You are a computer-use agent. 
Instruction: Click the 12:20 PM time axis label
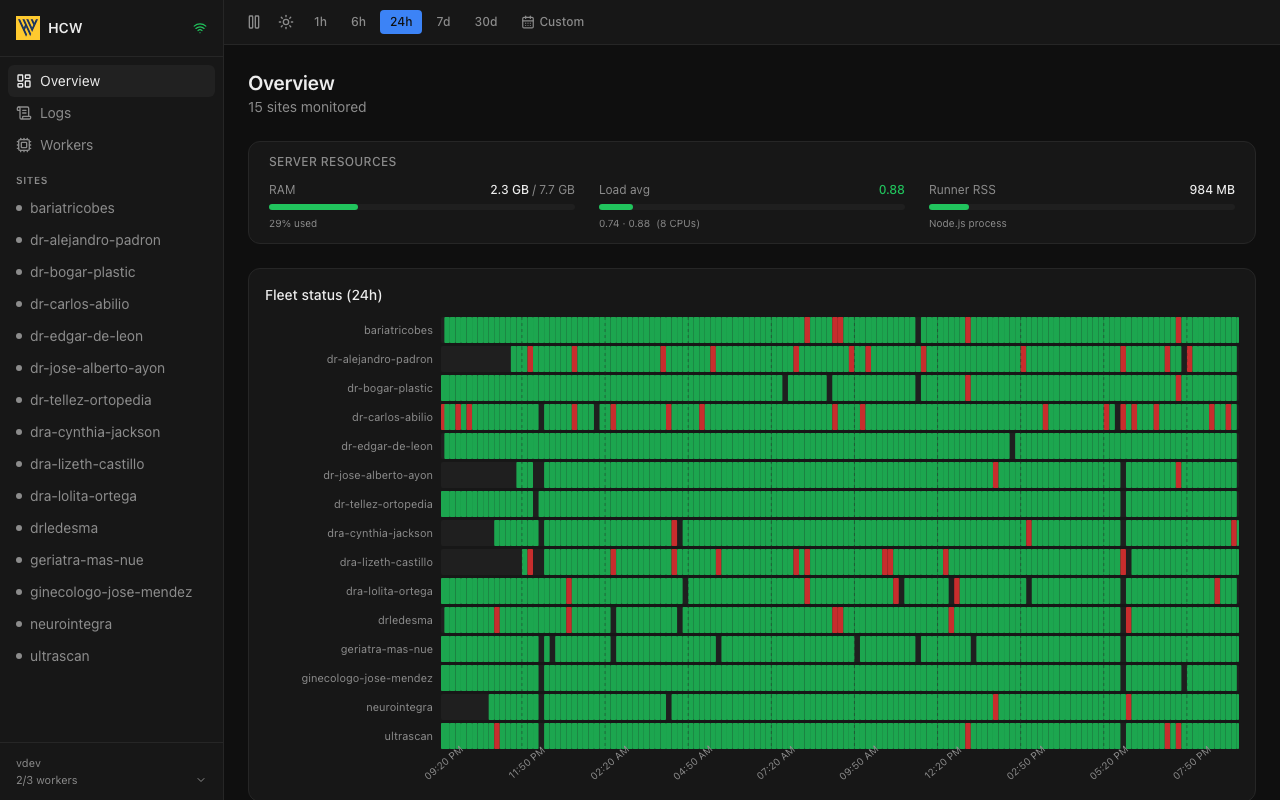942,762
